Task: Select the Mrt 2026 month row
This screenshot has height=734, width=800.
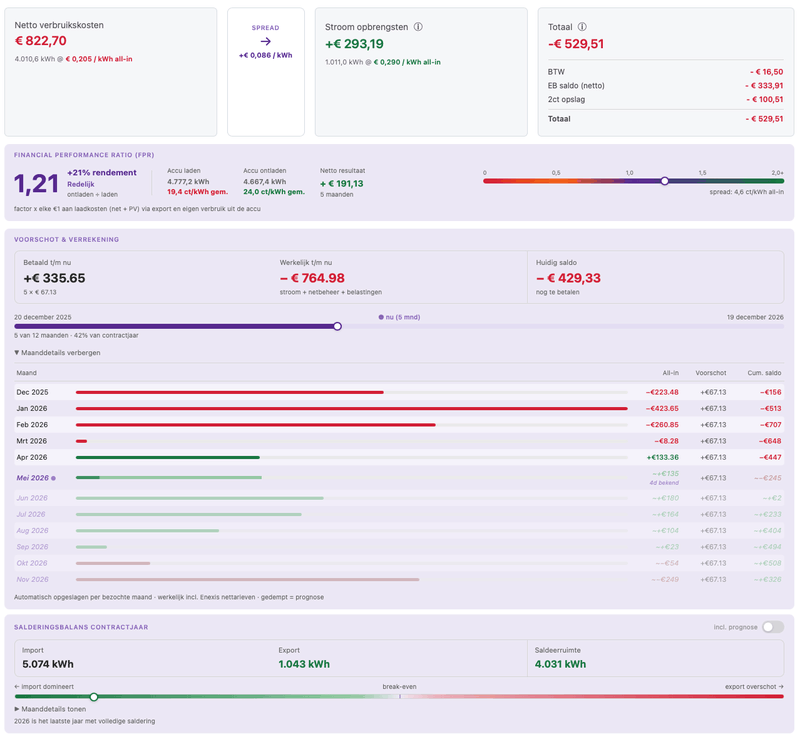Action: pos(399,441)
